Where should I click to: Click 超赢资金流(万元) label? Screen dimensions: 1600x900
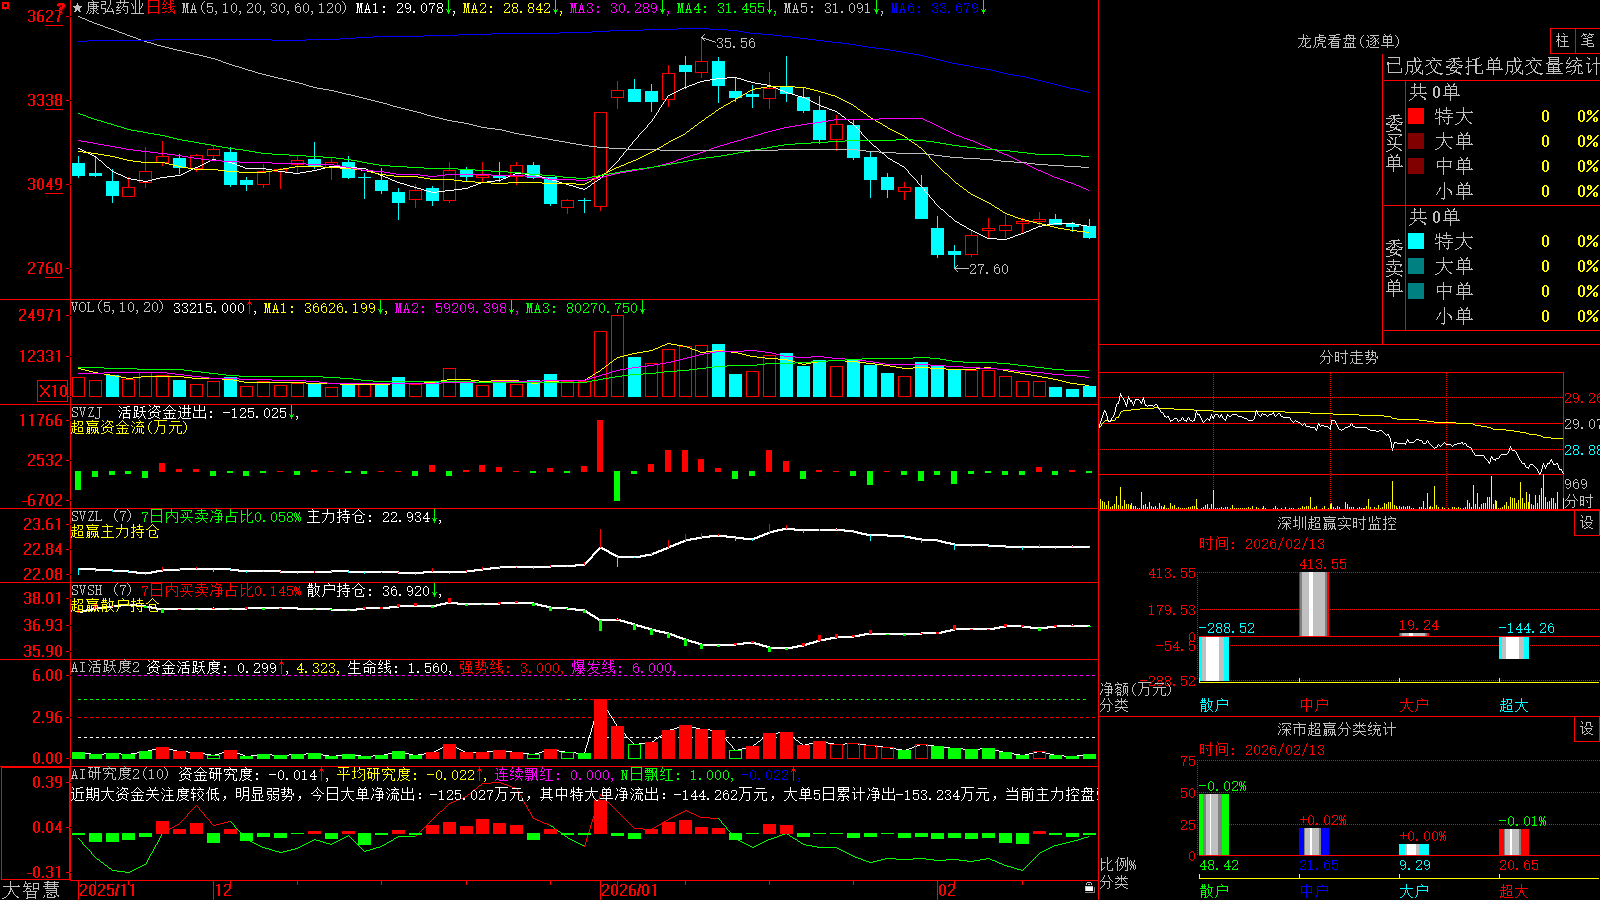click(x=129, y=427)
